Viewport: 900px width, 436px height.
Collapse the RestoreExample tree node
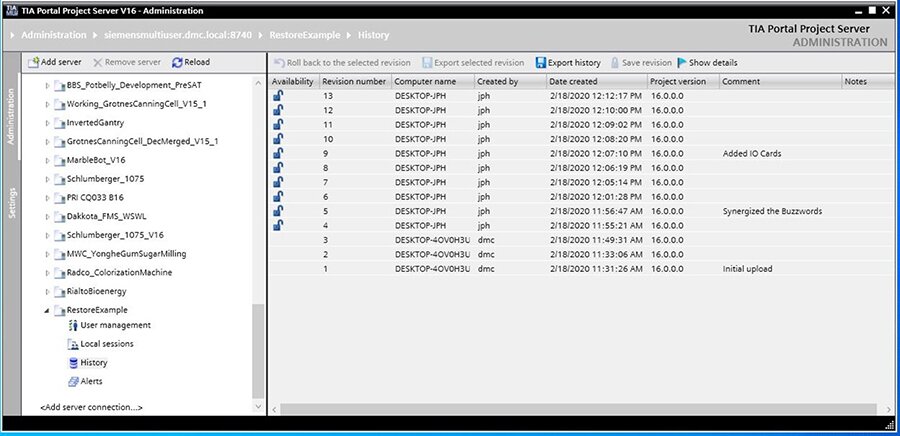pyautogui.click(x=47, y=310)
